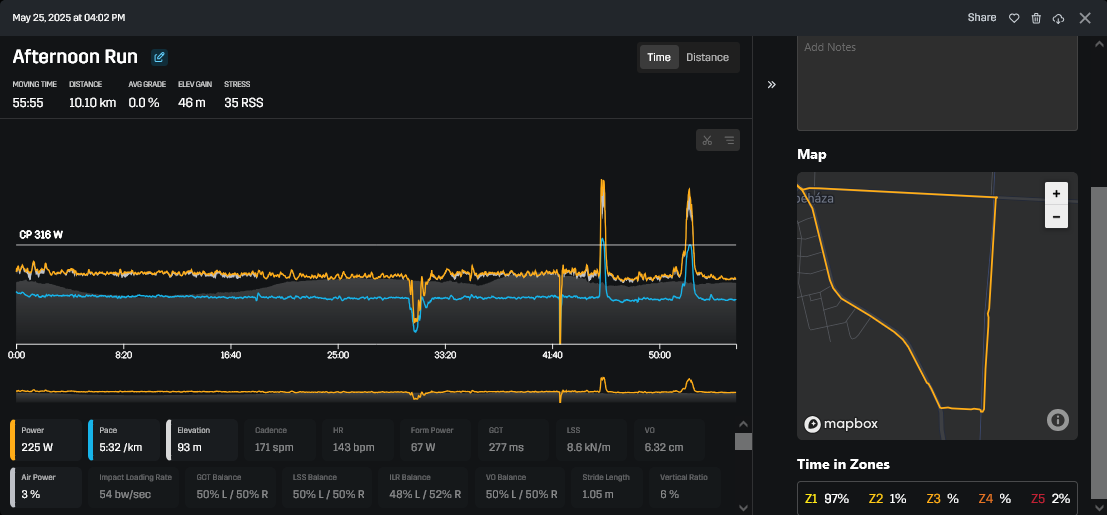Delete the activity using the trash icon
Image resolution: width=1107 pixels, height=515 pixels.
1036,18
